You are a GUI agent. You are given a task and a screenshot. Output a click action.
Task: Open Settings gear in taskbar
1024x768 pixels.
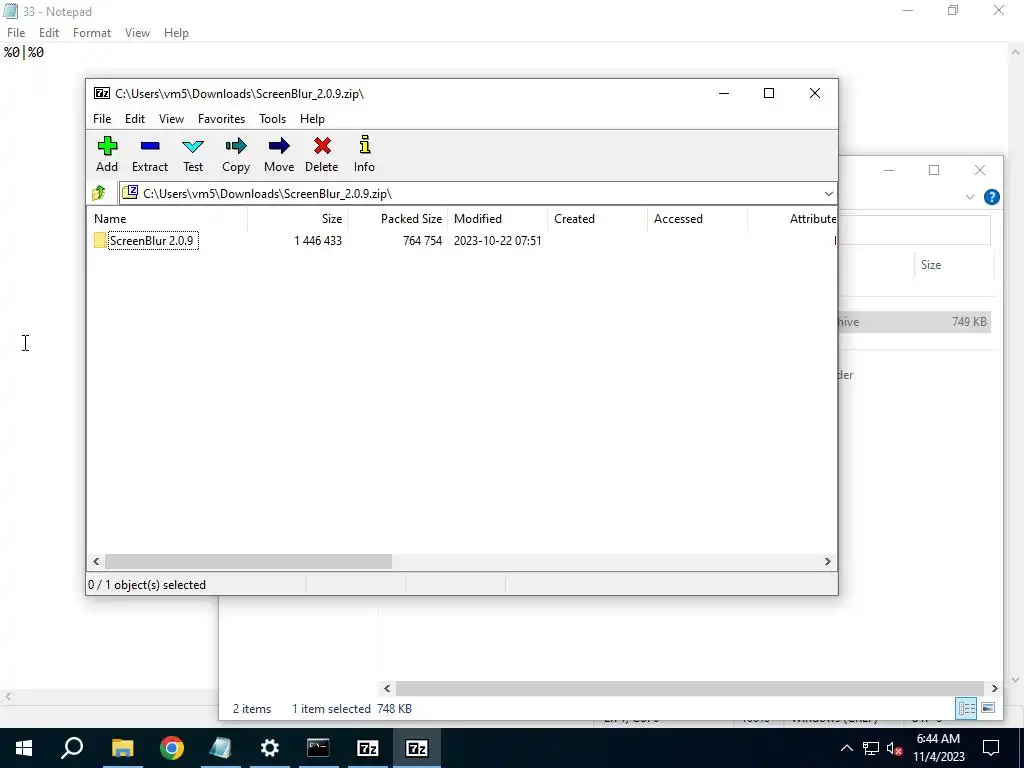coord(269,748)
